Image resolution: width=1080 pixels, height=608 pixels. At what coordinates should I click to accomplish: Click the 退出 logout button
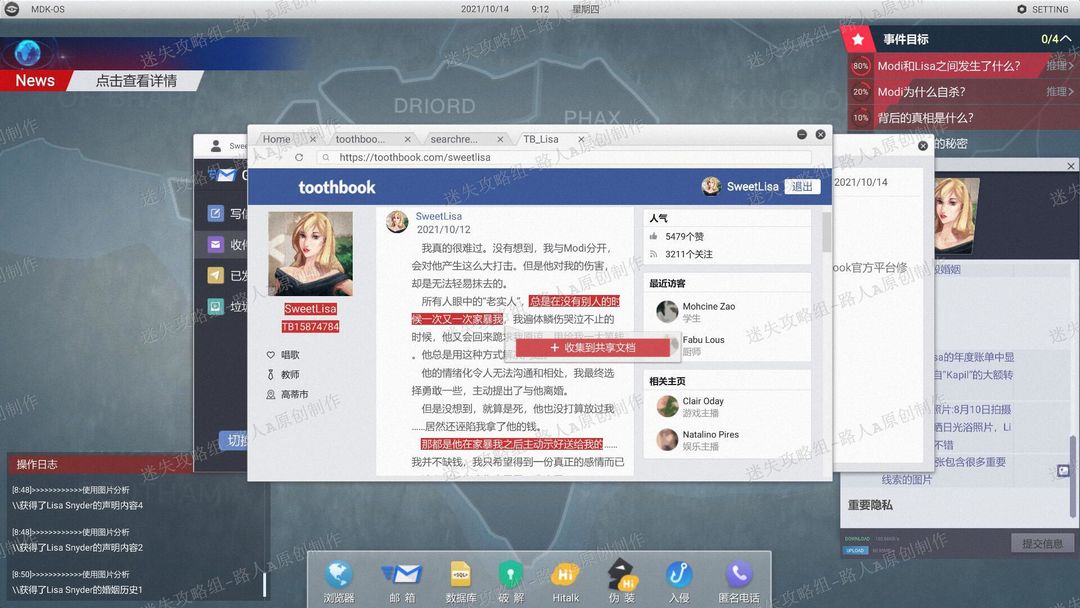802,187
